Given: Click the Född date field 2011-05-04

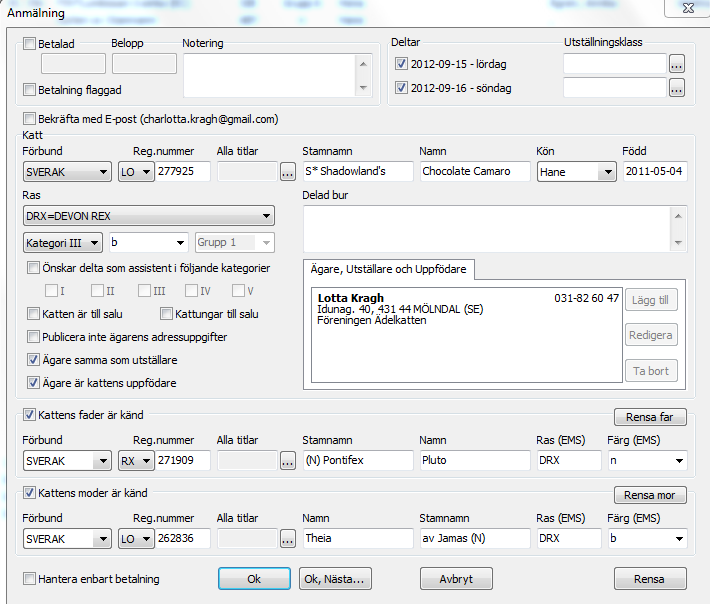Looking at the screenshot, I should pyautogui.click(x=655, y=171).
